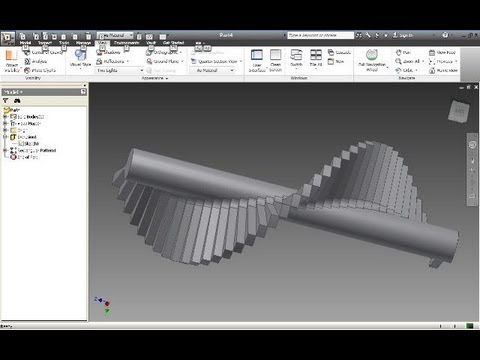Open the Two Lights lighting style dropdown

(x=120, y=70)
